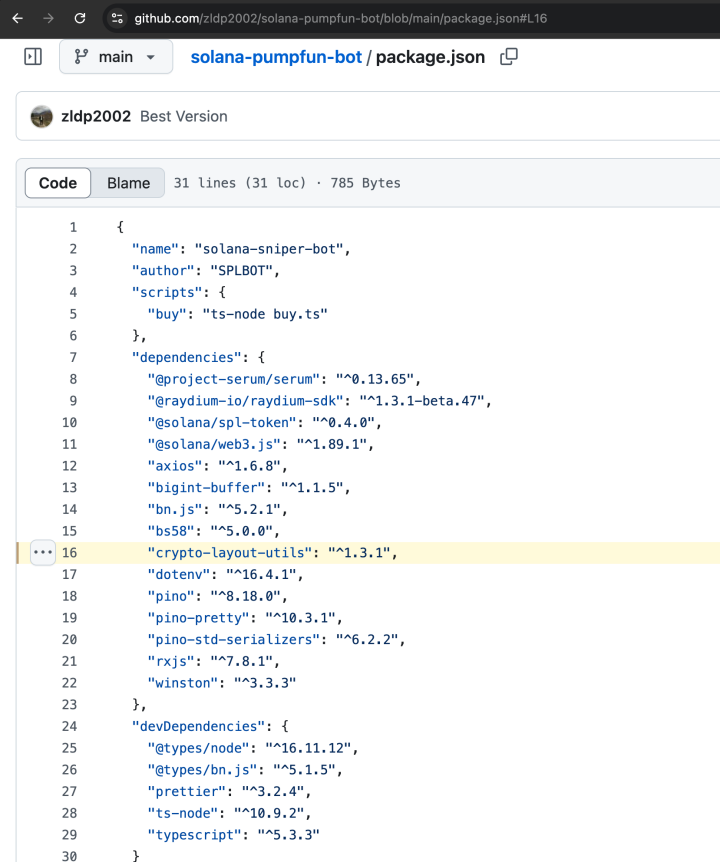
Task: Select line number 16
Action: pyautogui.click(x=69, y=552)
